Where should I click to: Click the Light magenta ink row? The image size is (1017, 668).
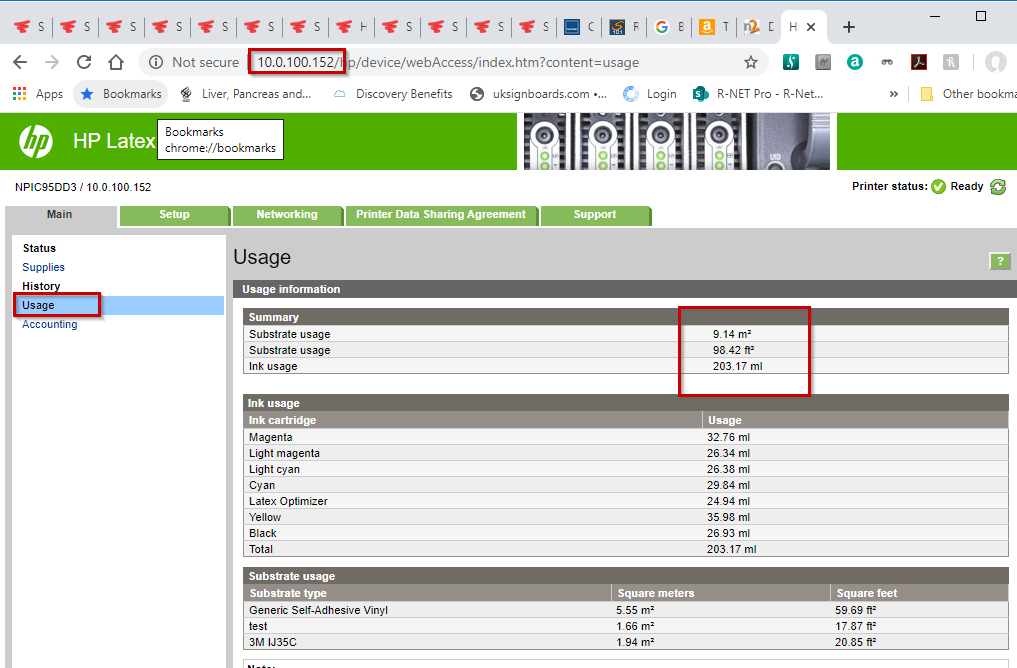click(626, 453)
